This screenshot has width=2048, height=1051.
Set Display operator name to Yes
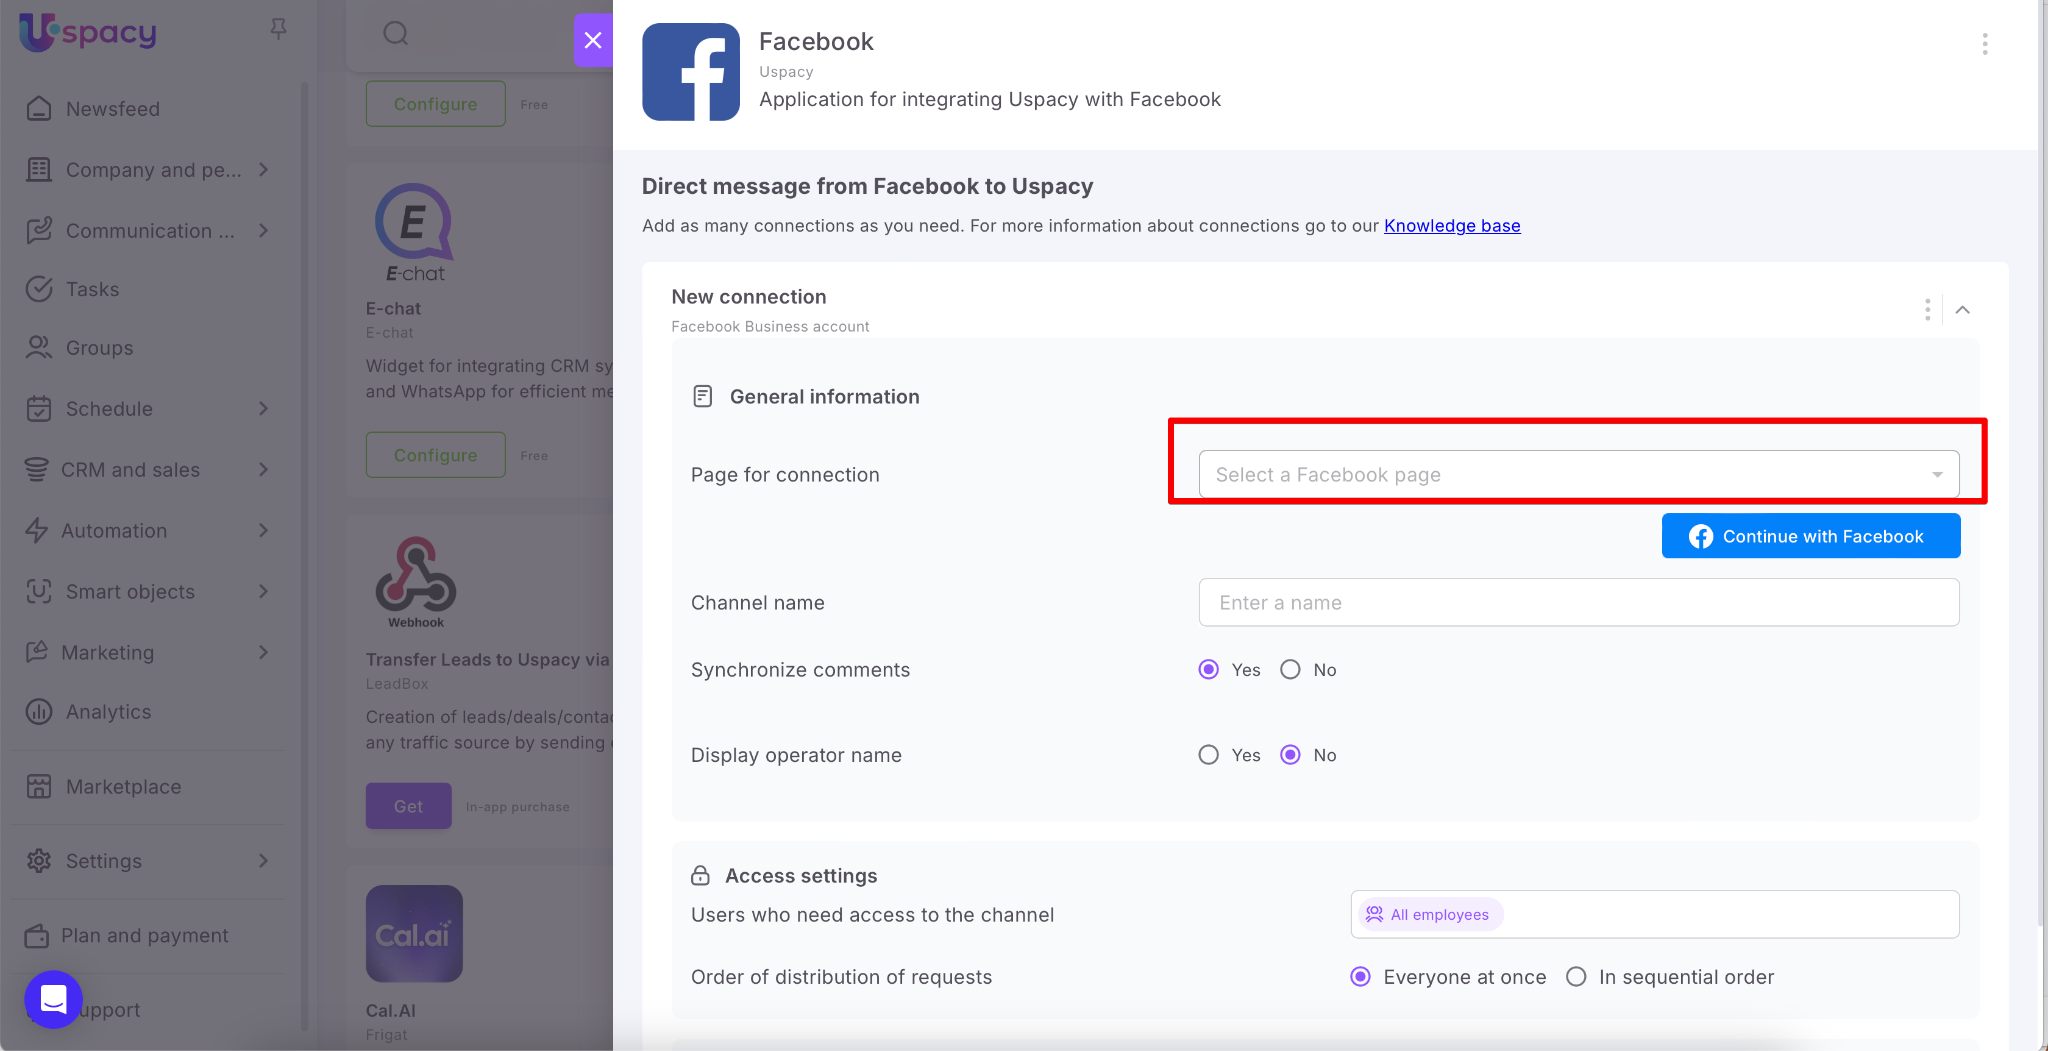[x=1209, y=755]
